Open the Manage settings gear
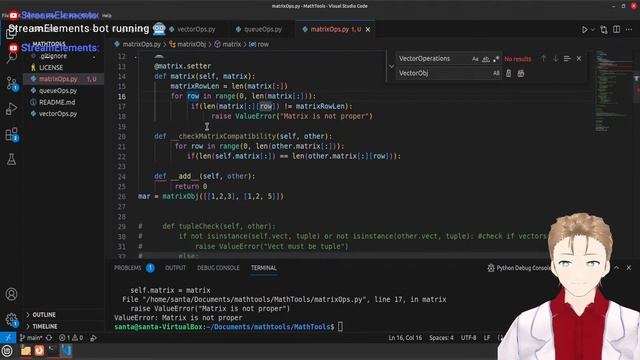This screenshot has width=640, height=360. (x=11, y=319)
